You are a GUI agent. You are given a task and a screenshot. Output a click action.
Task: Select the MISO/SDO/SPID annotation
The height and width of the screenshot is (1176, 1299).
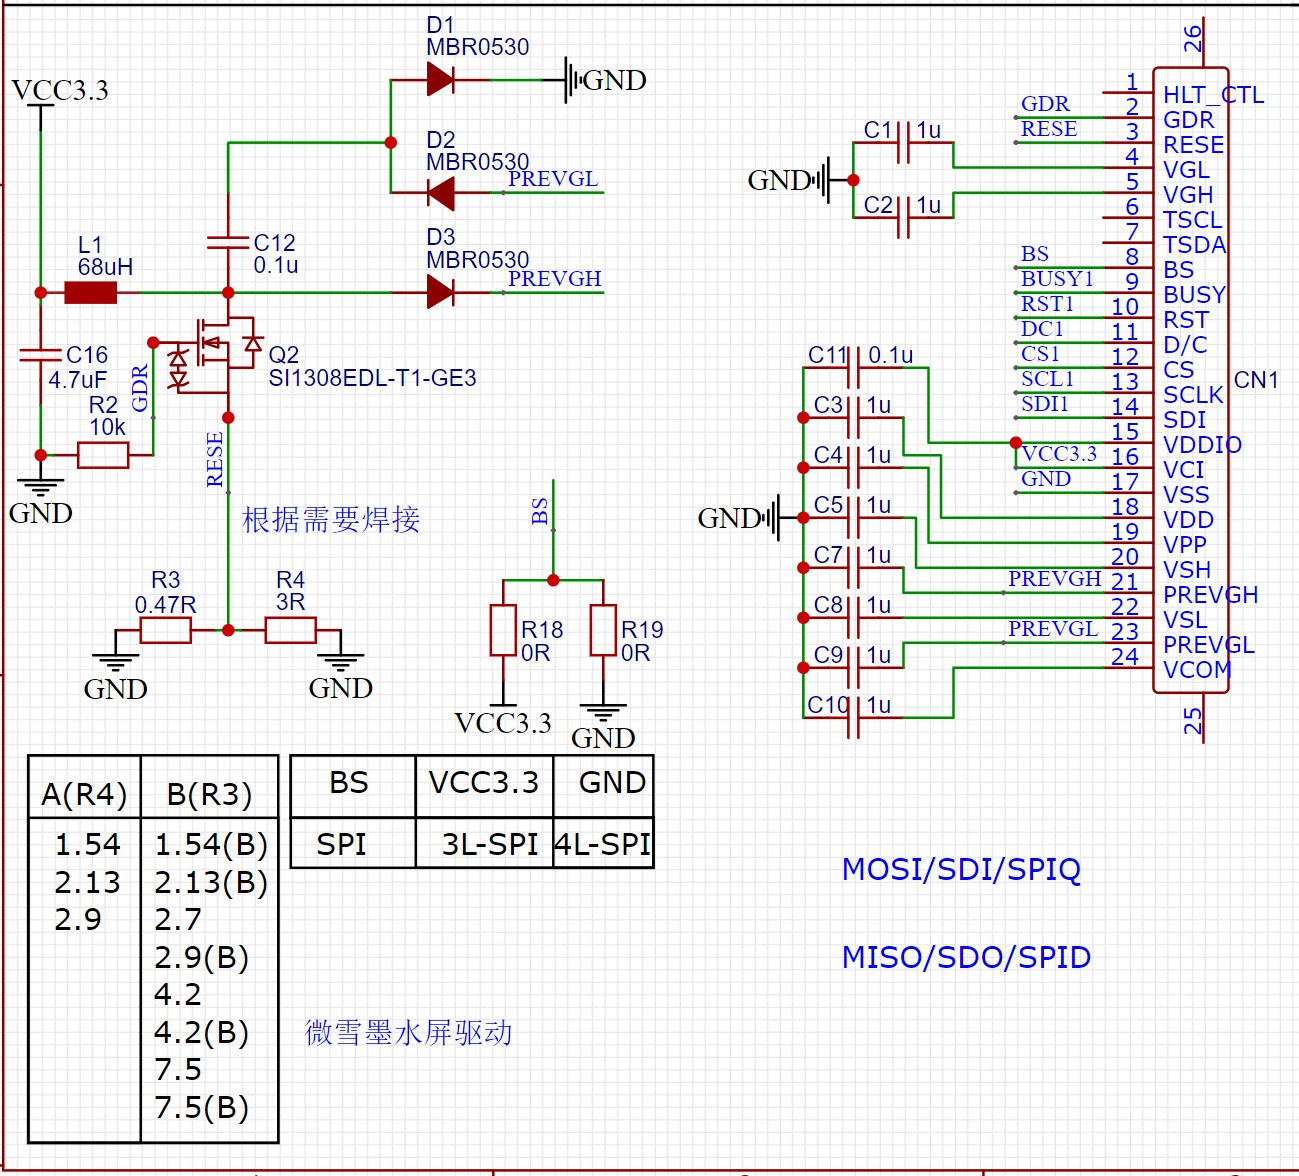pyautogui.click(x=966, y=957)
